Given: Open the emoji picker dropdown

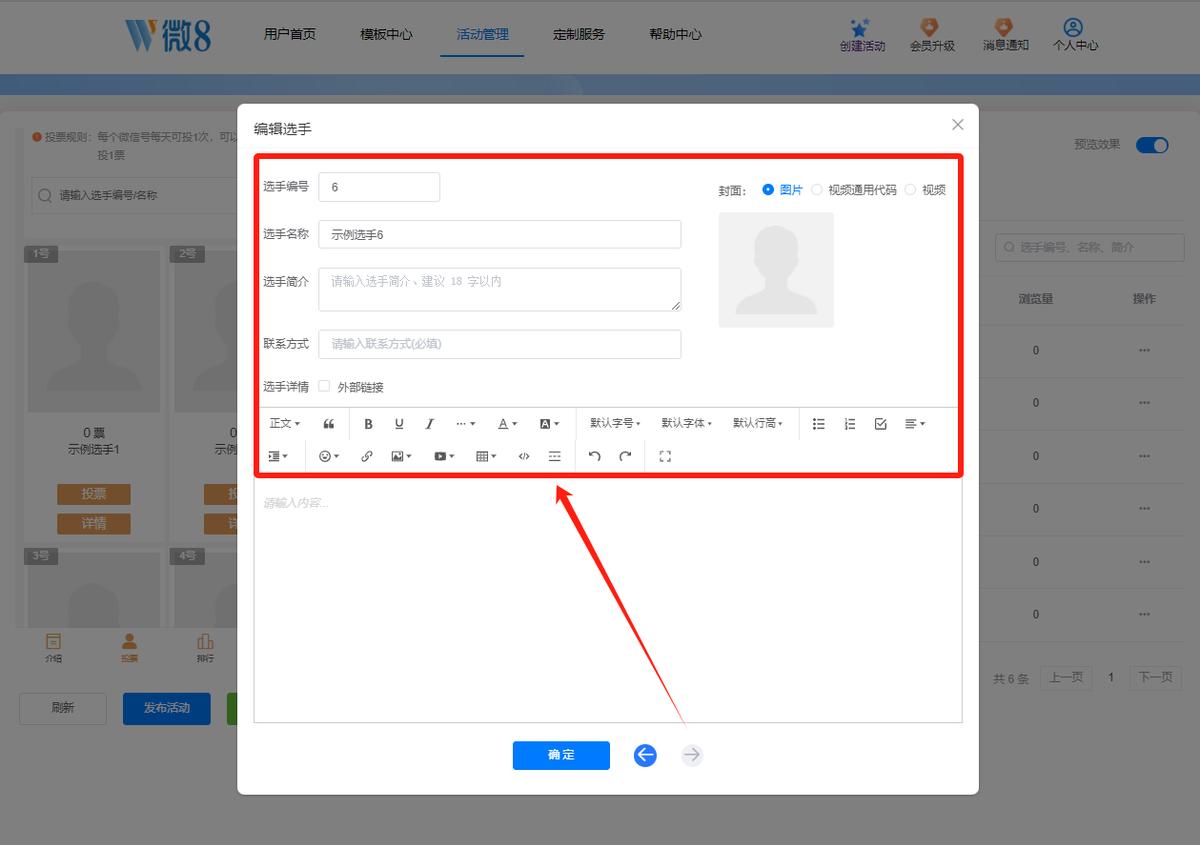Looking at the screenshot, I should pyautogui.click(x=328, y=456).
